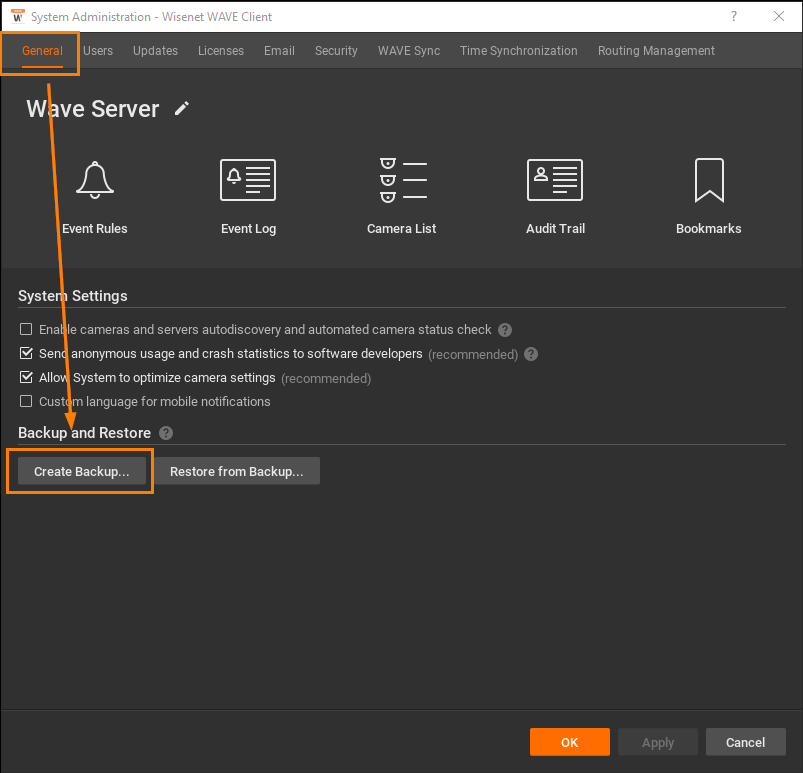Screen dimensions: 803x773
Task: Click the Camera List label
Action: click(x=402, y=228)
